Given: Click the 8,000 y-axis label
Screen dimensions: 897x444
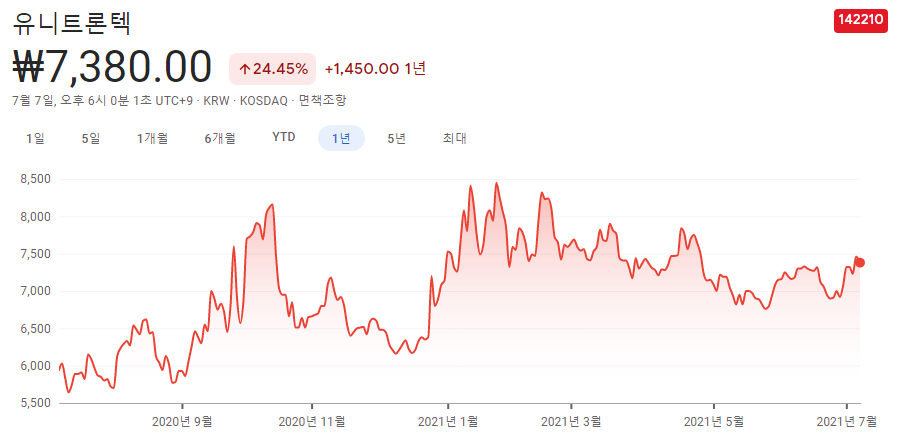Looking at the screenshot, I should point(35,217).
